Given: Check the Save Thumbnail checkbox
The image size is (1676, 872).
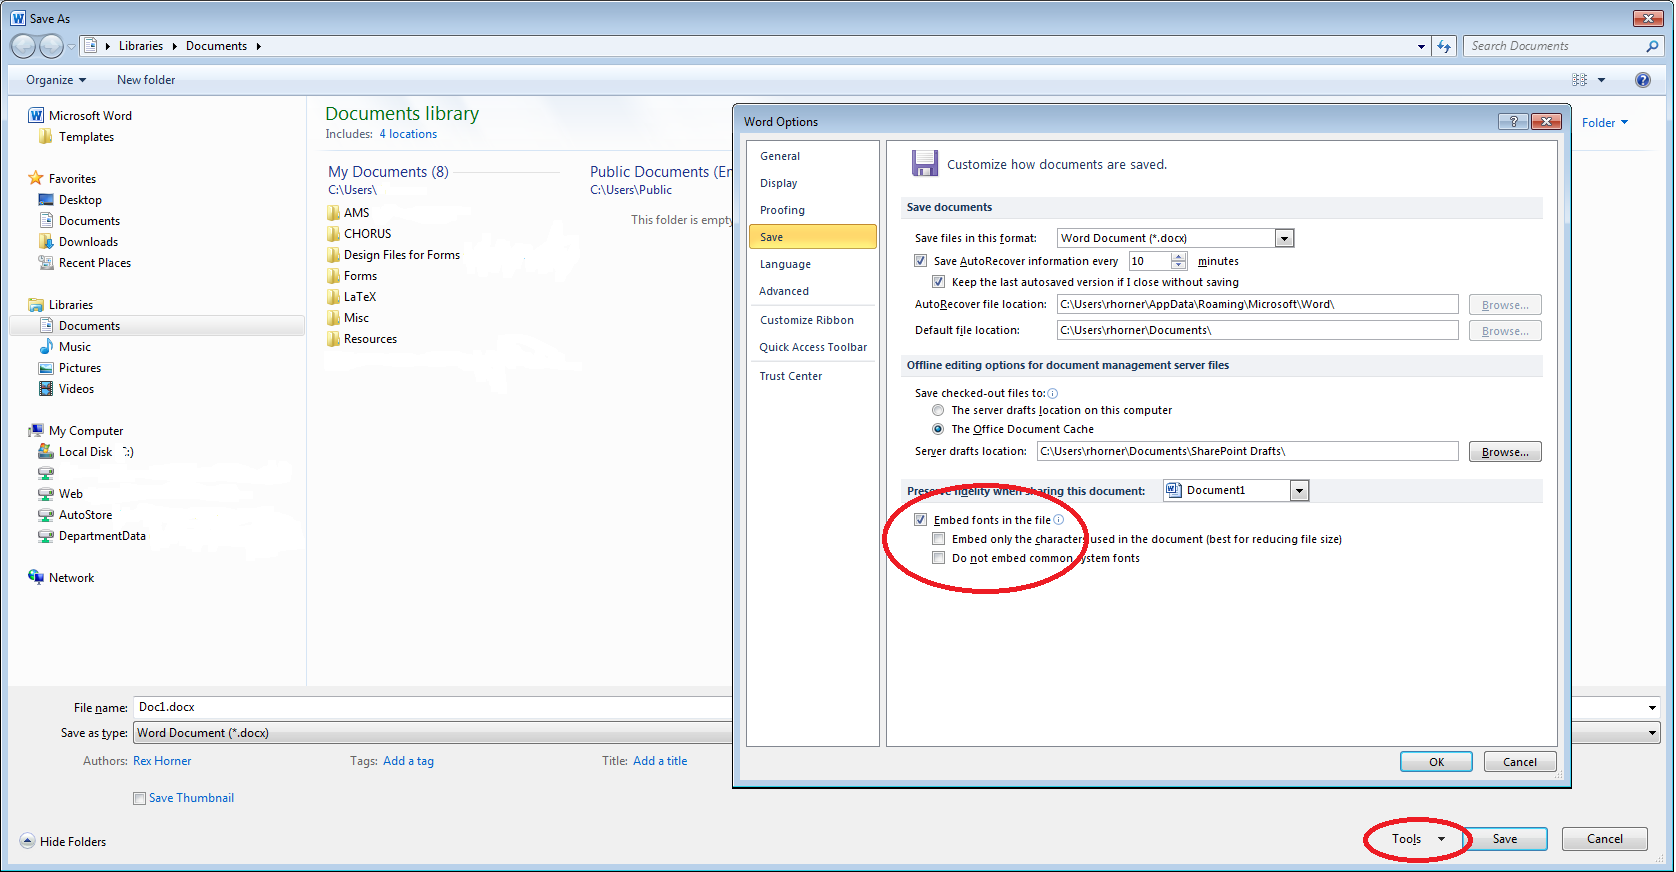Looking at the screenshot, I should [x=140, y=798].
